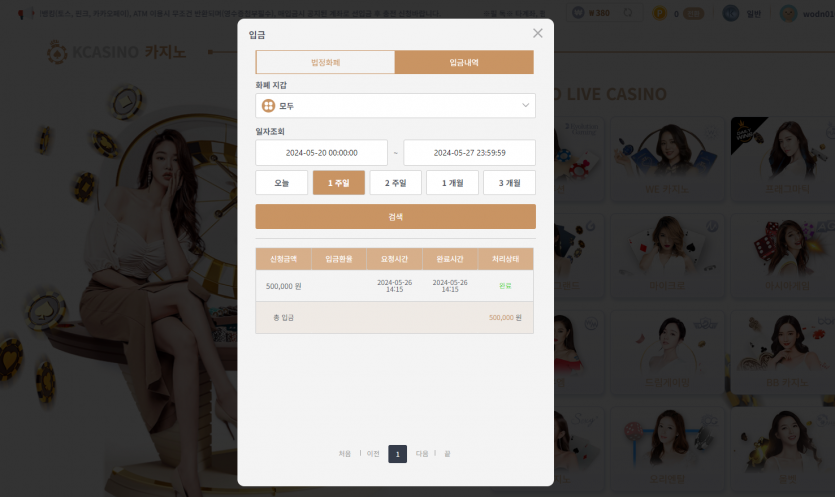Click the start date field 2024-05-20 00:00:00
Viewport: 835px width, 497px height.
pyautogui.click(x=321, y=153)
